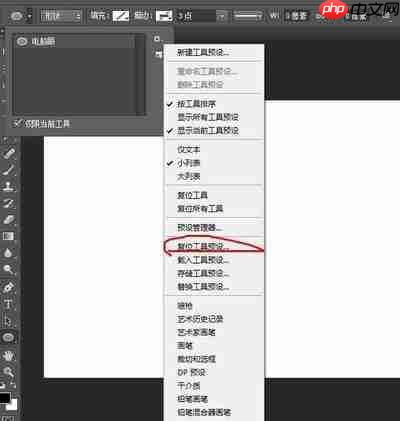Select the Pen tool
The height and width of the screenshot is (421, 400).
click(x=9, y=287)
